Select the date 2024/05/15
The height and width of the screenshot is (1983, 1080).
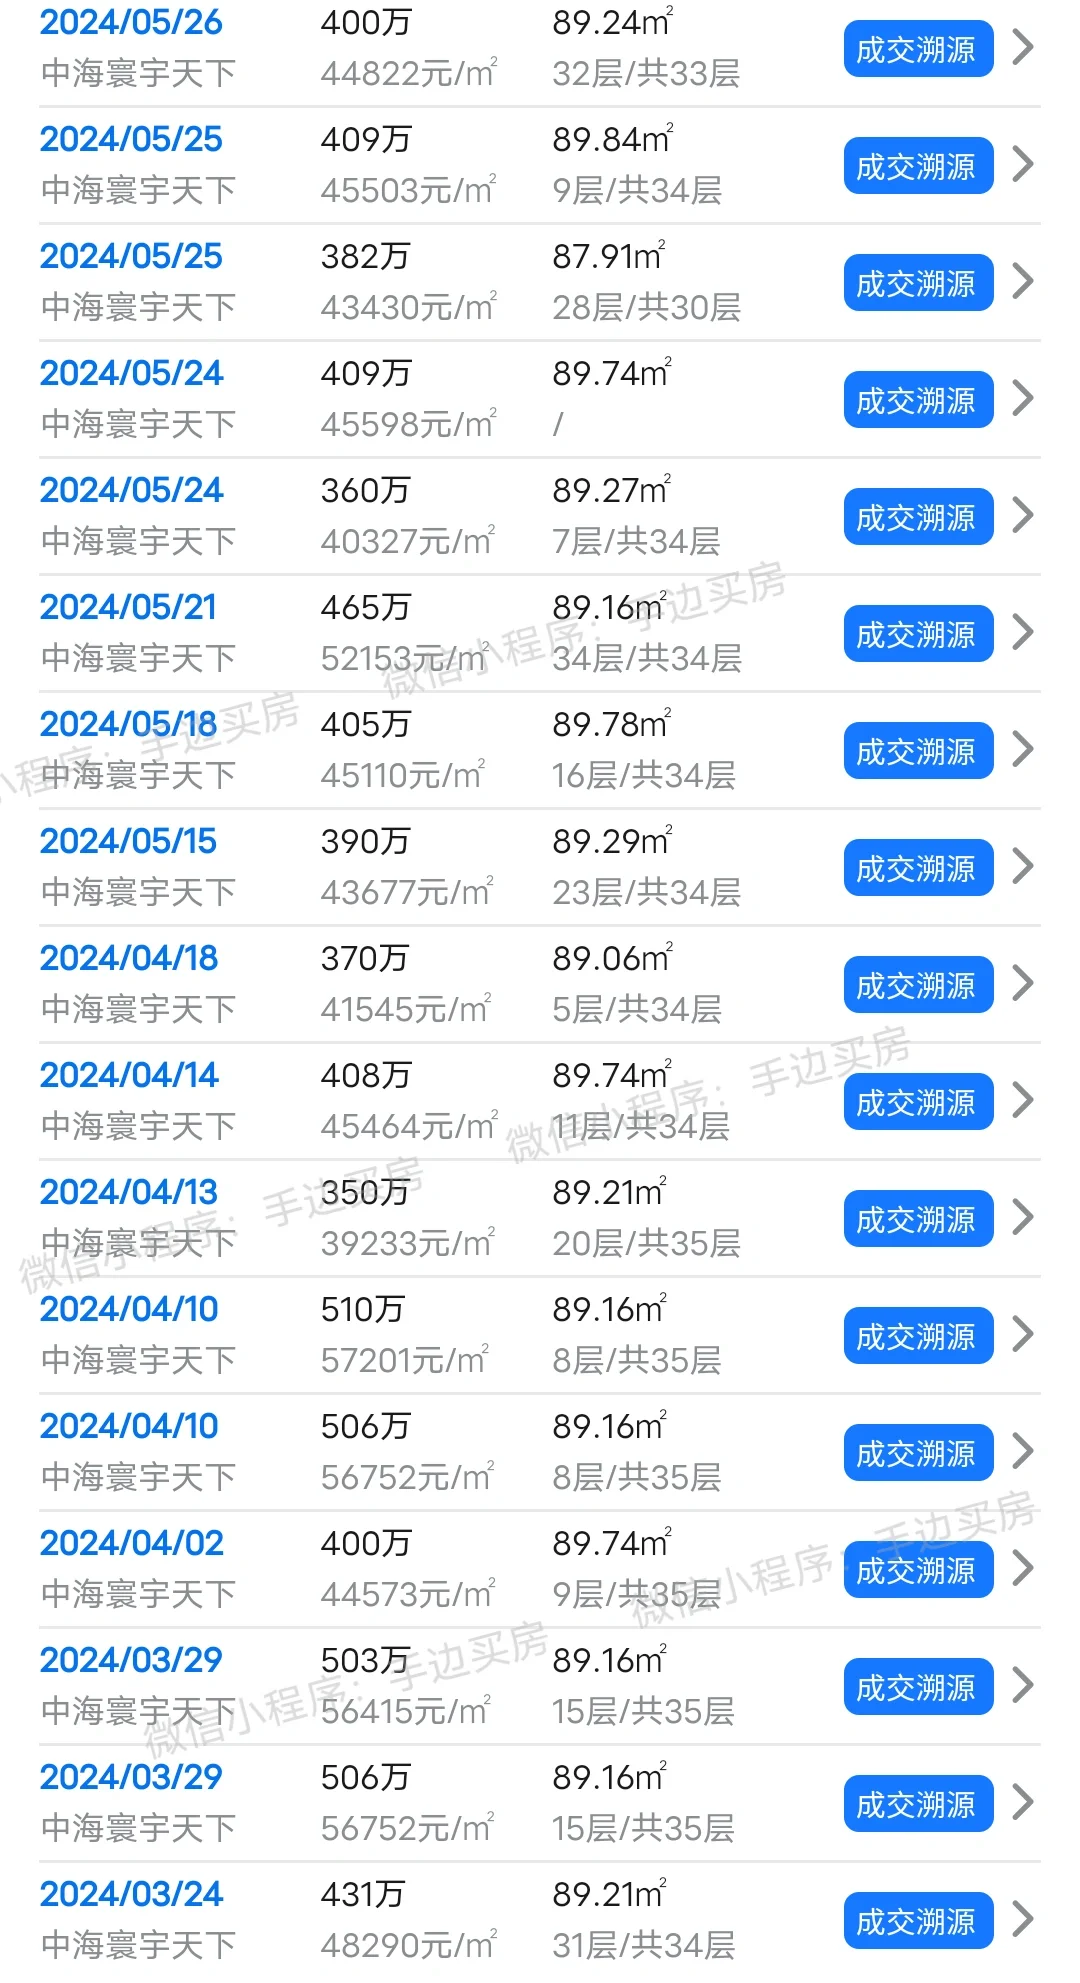point(128,841)
